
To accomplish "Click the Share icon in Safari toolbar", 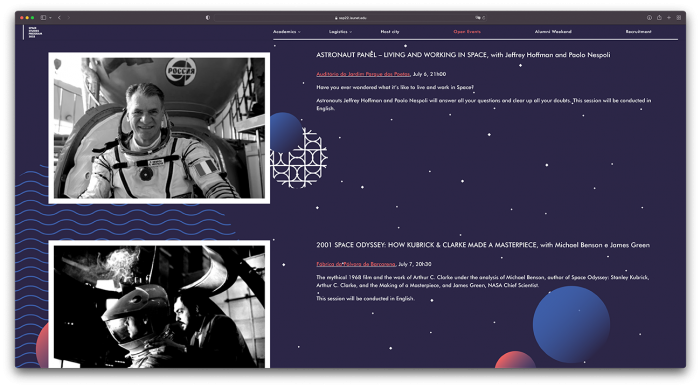I will point(659,17).
